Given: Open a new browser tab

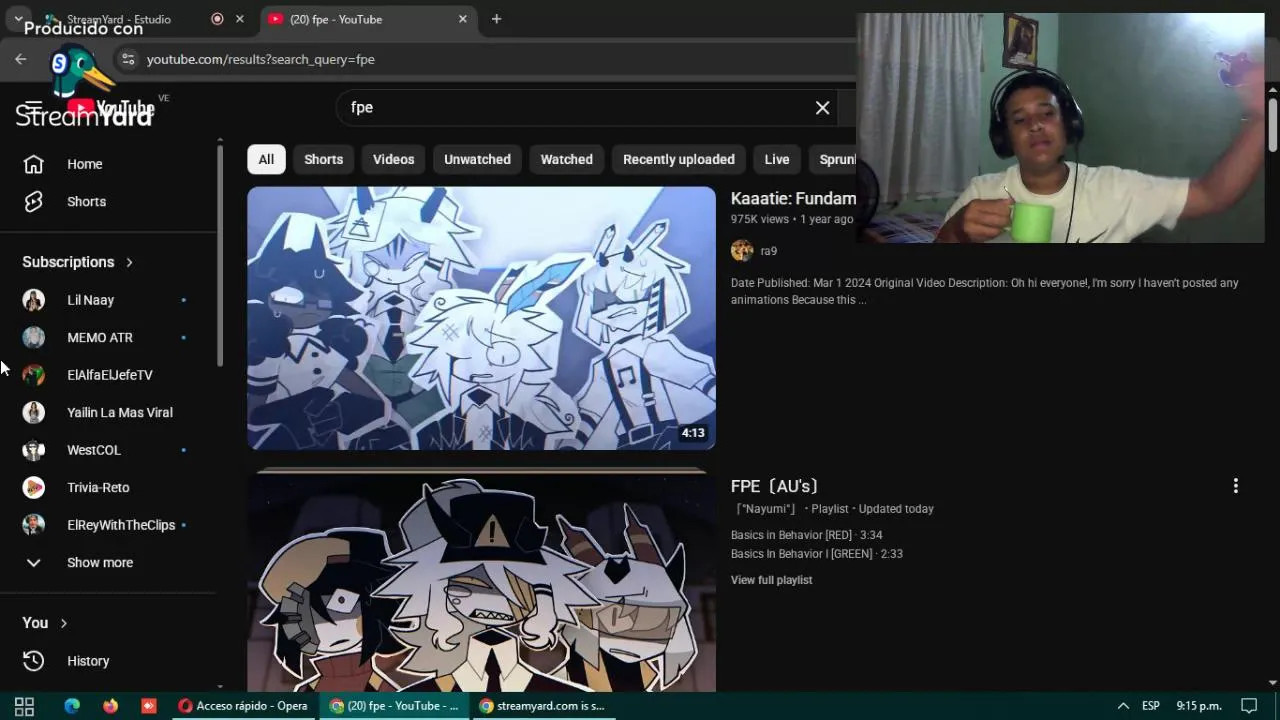Looking at the screenshot, I should click(x=496, y=19).
